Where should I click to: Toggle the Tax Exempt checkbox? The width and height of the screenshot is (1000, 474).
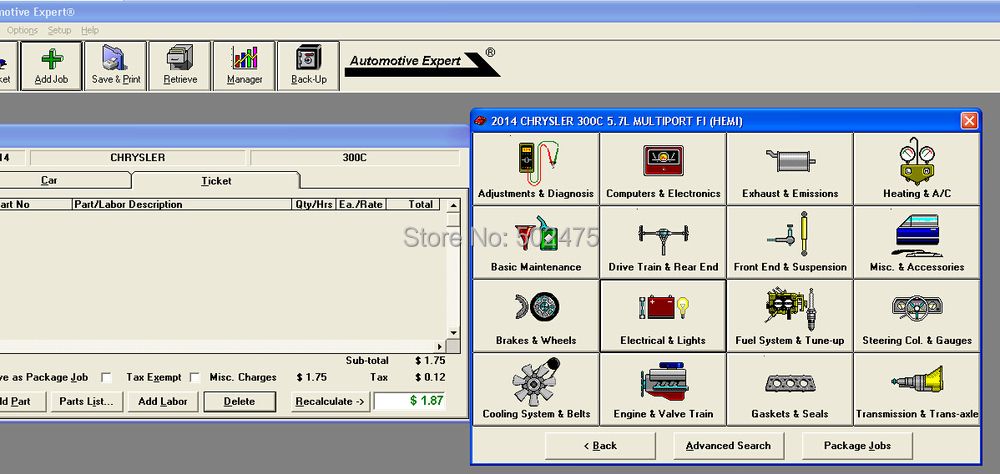[x=195, y=378]
